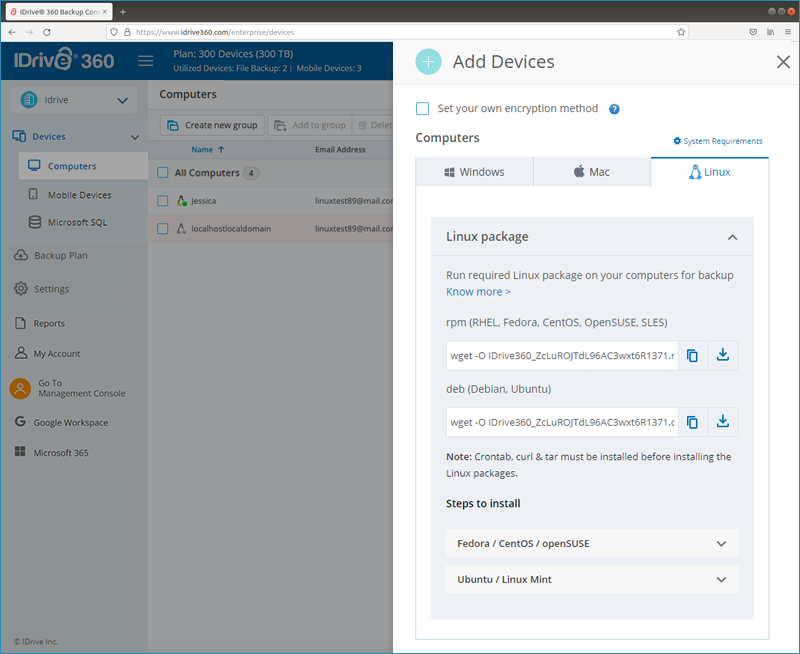Click the IDrive 360 logo

64,60
